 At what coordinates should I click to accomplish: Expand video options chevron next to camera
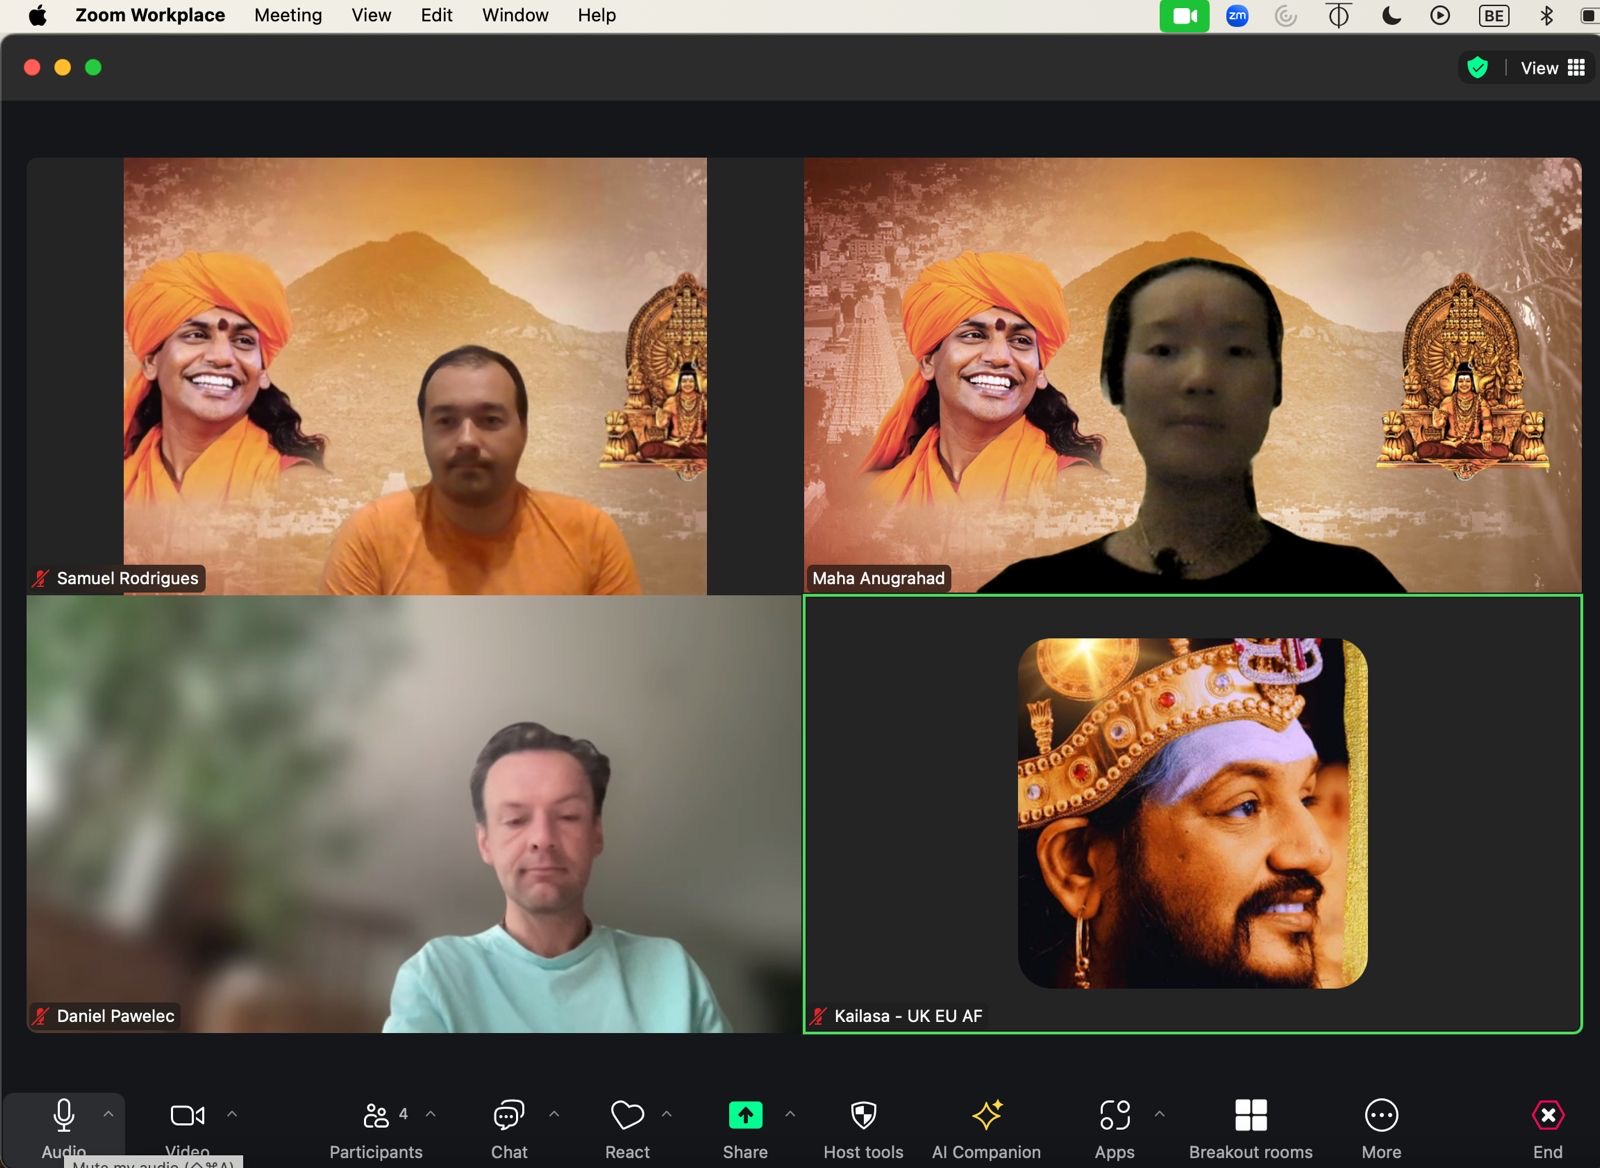232,1113
